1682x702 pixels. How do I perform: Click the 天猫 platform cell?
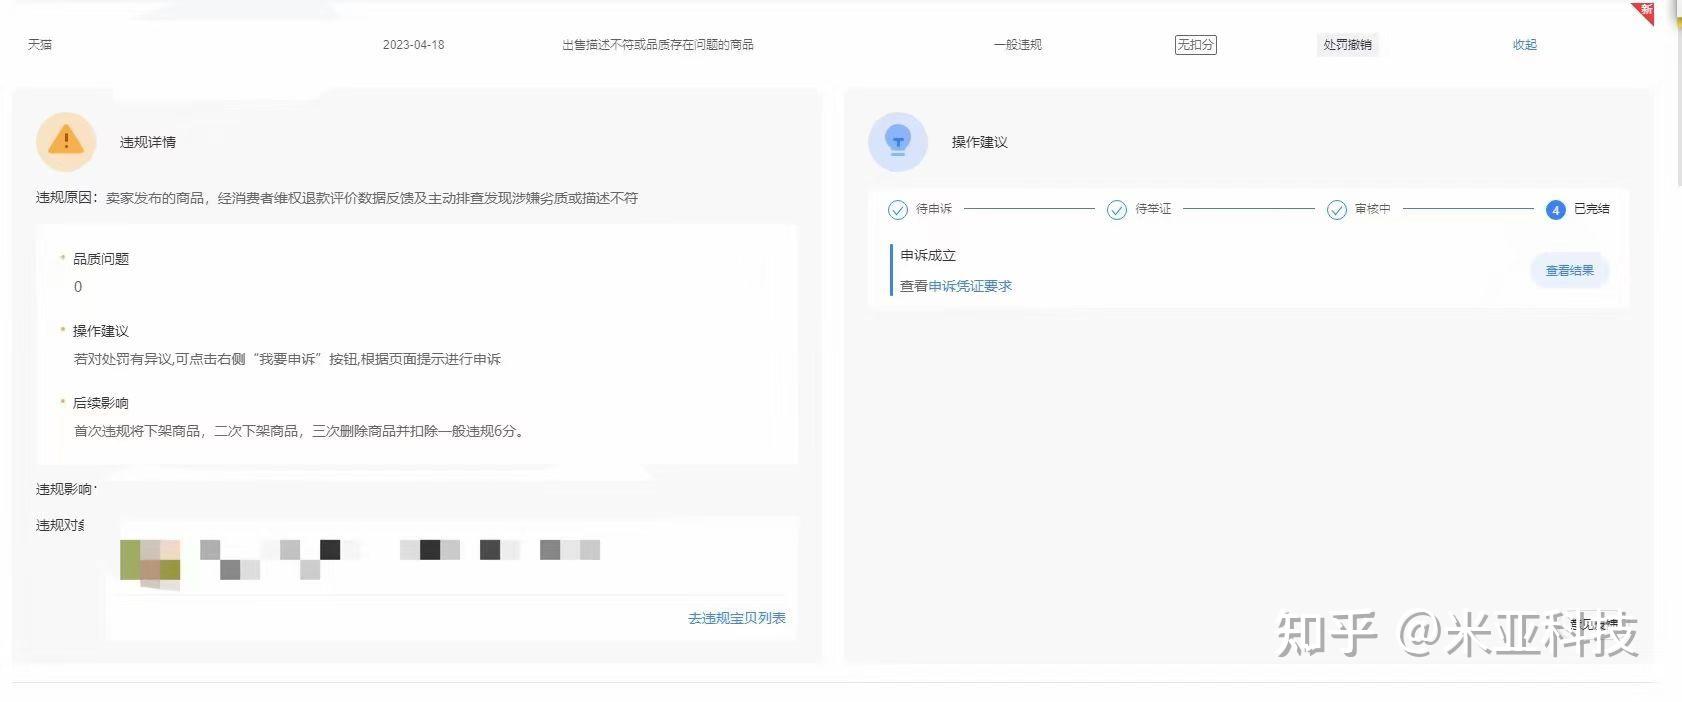pyautogui.click(x=40, y=44)
